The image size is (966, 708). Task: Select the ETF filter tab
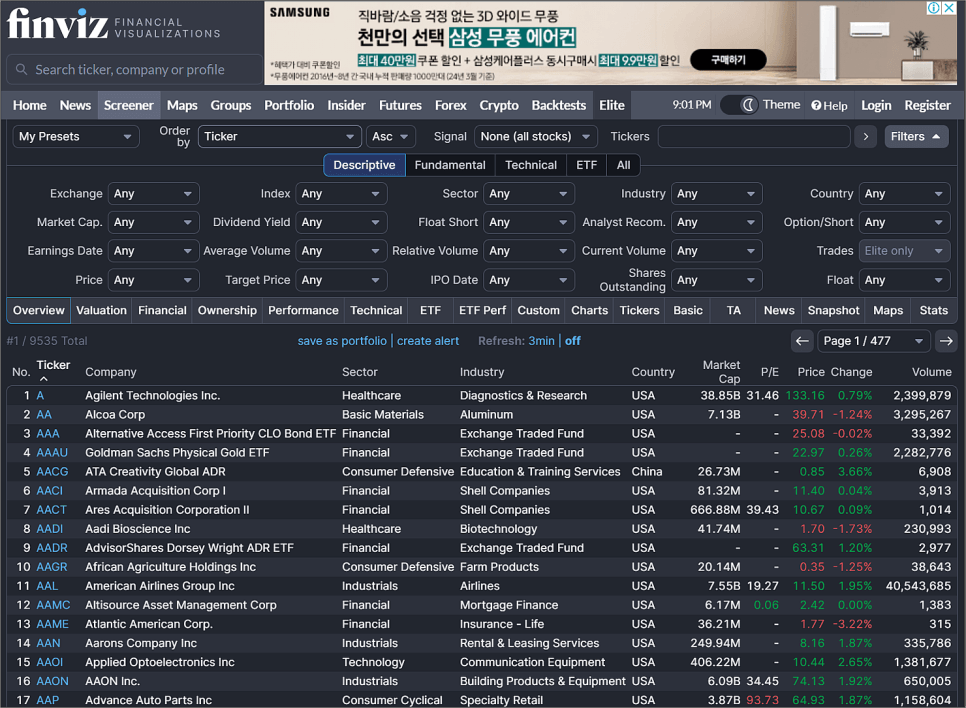(x=586, y=165)
